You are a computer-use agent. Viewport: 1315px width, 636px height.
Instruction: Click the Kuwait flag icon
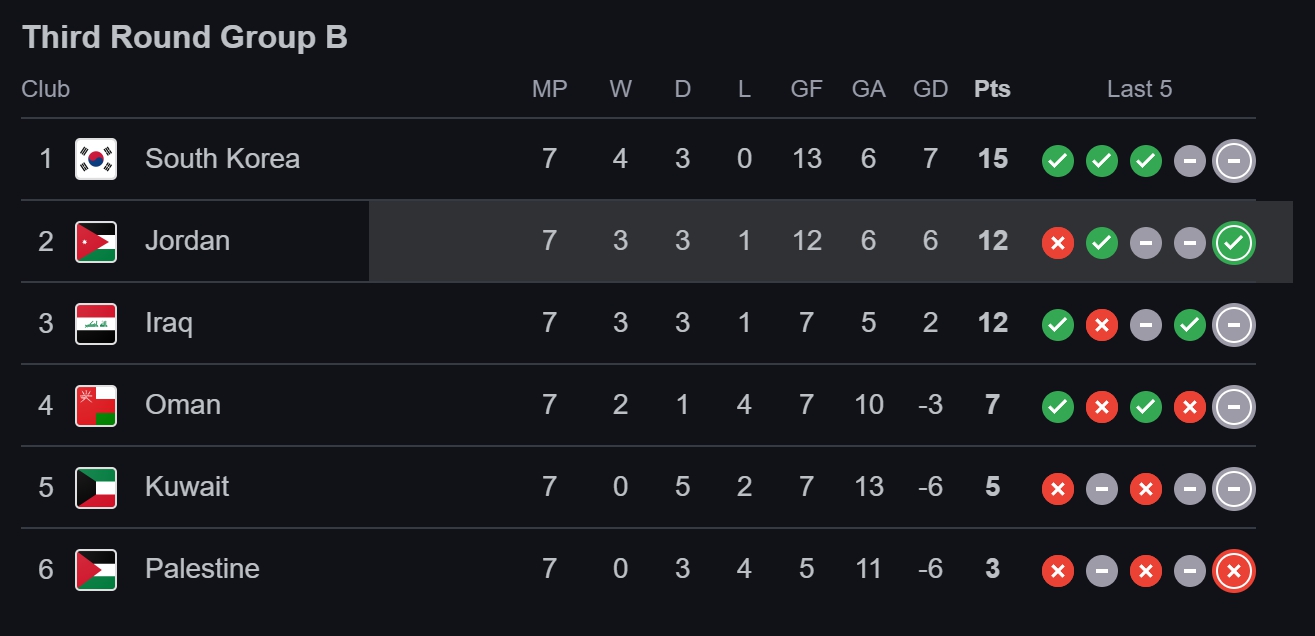point(96,487)
